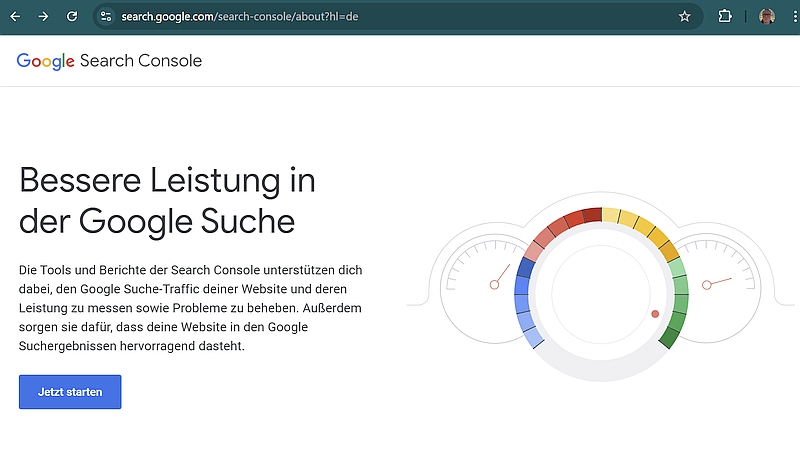Screen dimensions: 800x475
Task: Click the paragraph starting with Die Tools und Berichte
Action: tap(191, 308)
